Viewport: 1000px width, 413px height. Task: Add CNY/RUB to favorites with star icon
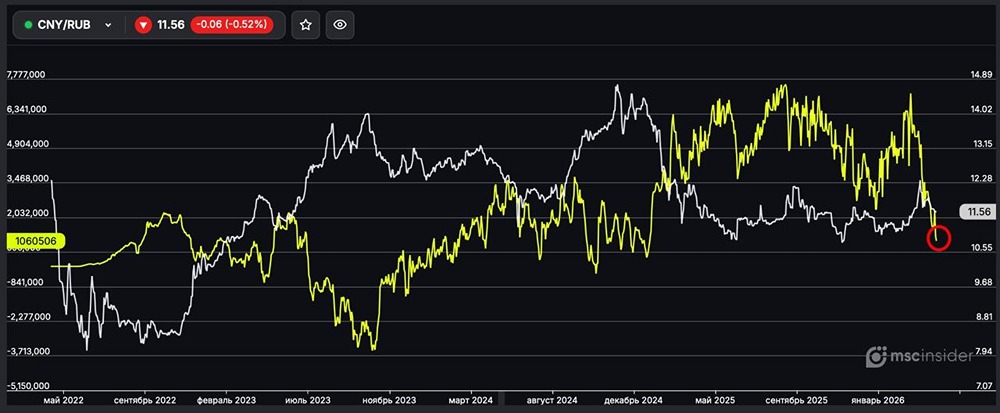tap(305, 25)
